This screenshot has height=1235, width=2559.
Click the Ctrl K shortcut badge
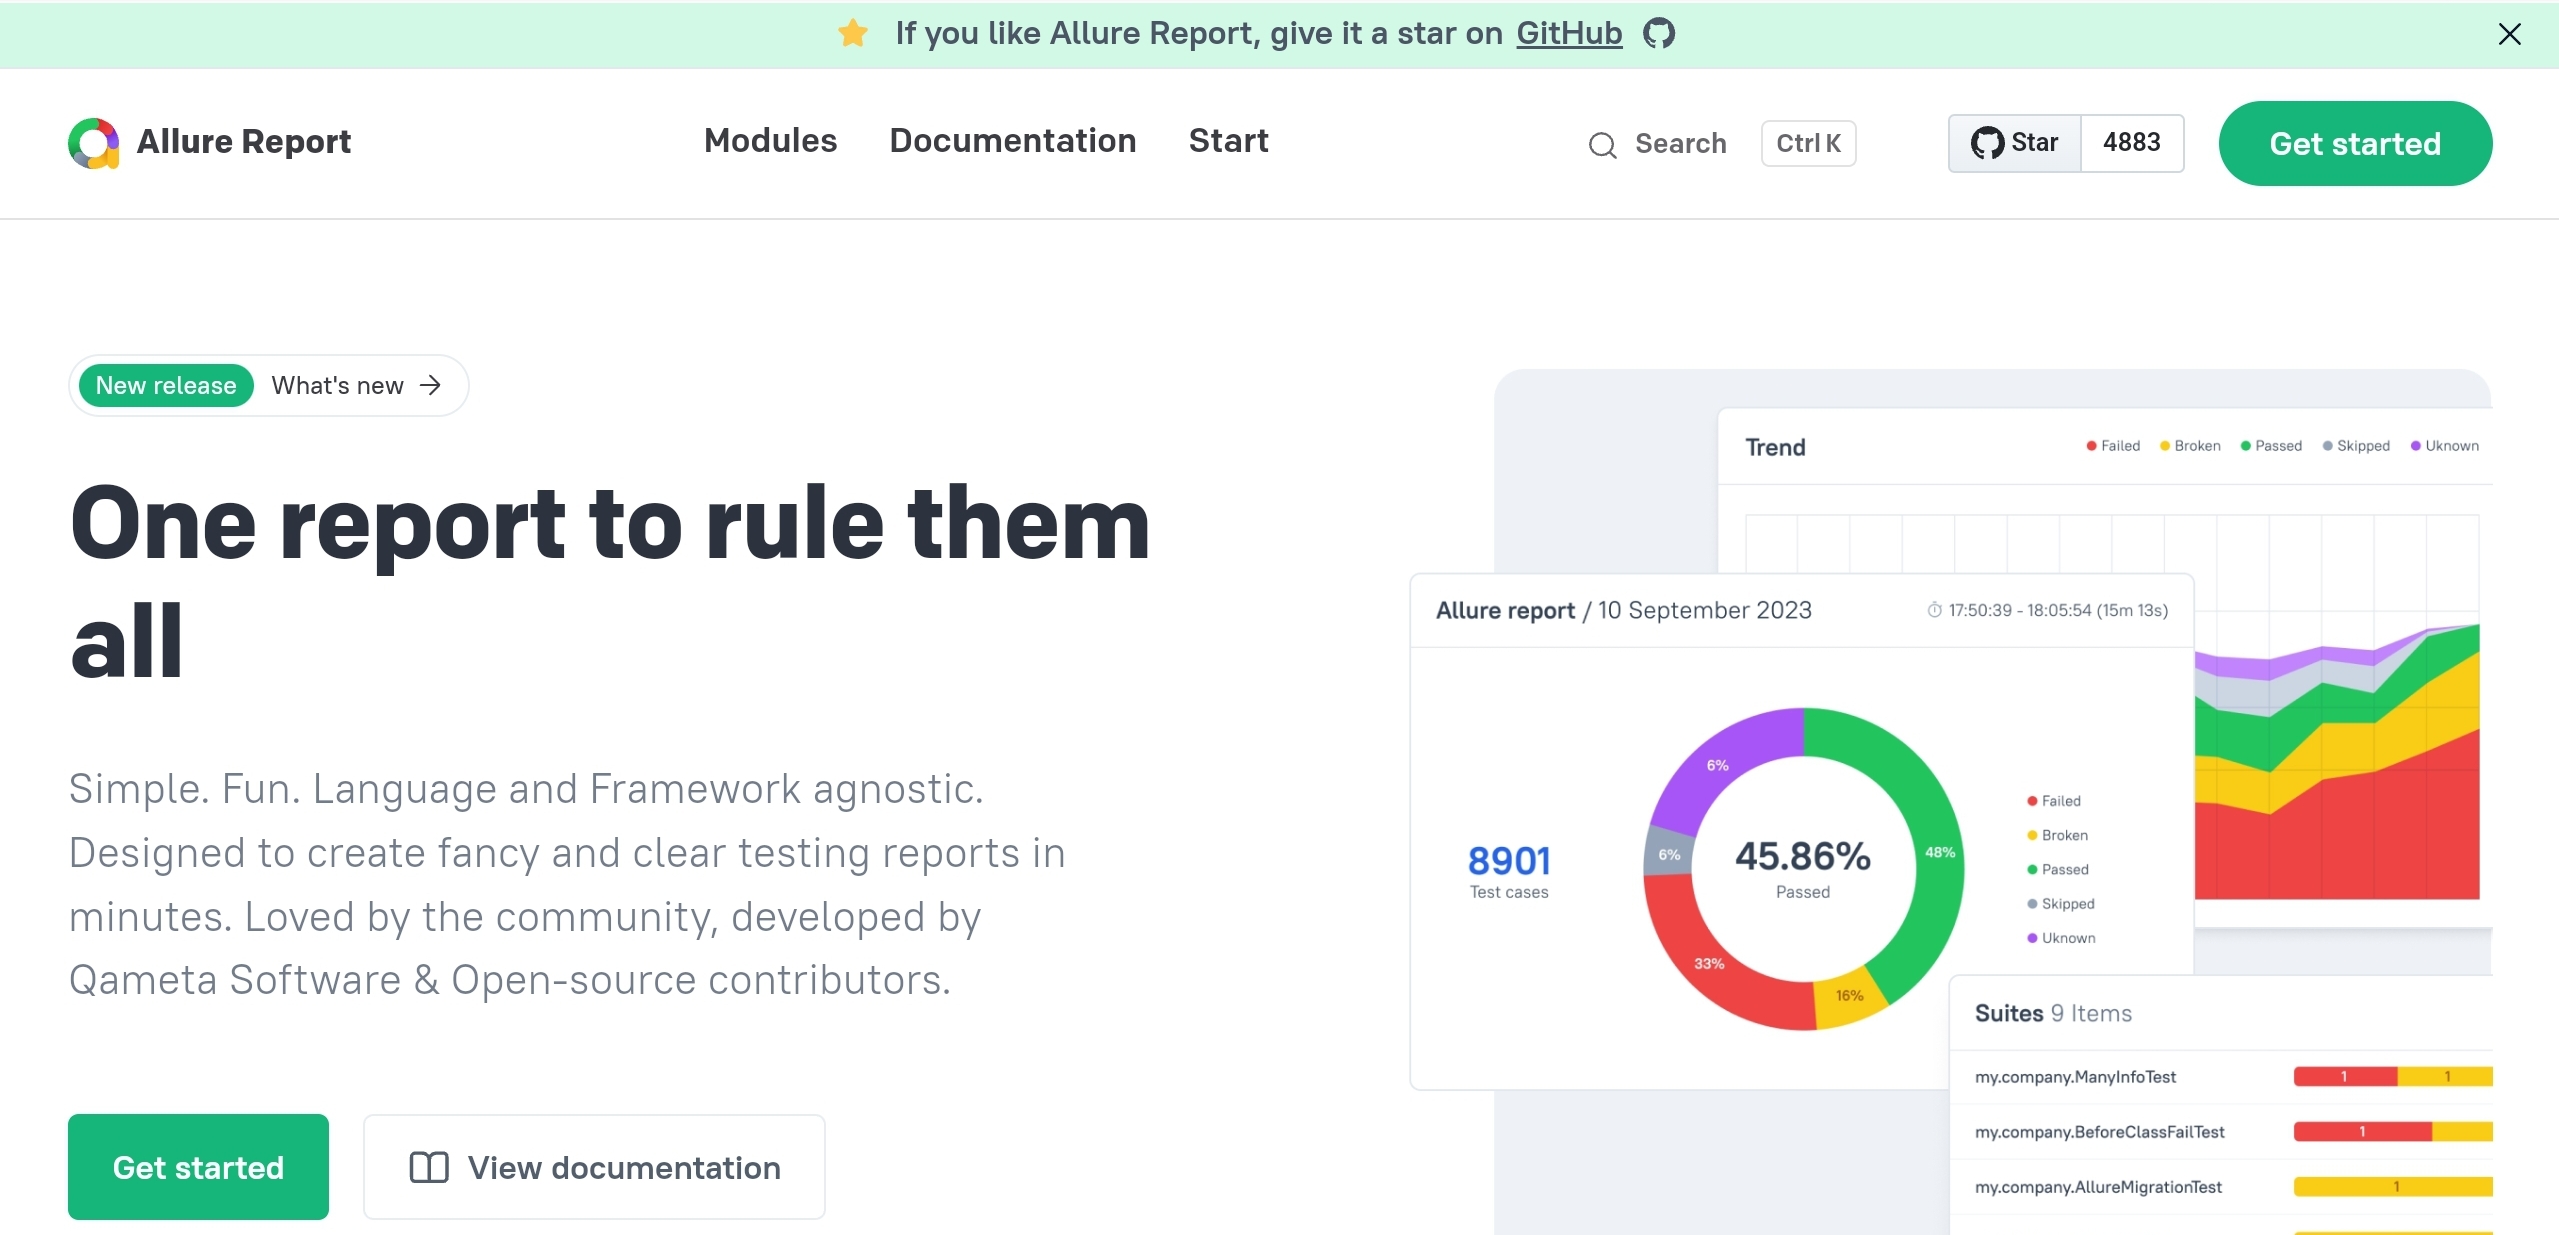click(x=1808, y=144)
